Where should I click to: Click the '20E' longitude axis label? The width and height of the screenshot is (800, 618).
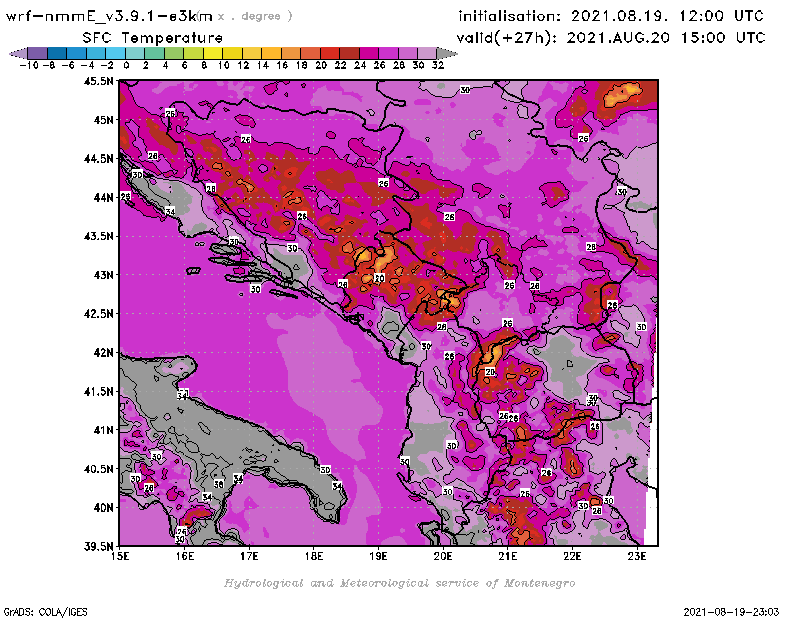443,556
